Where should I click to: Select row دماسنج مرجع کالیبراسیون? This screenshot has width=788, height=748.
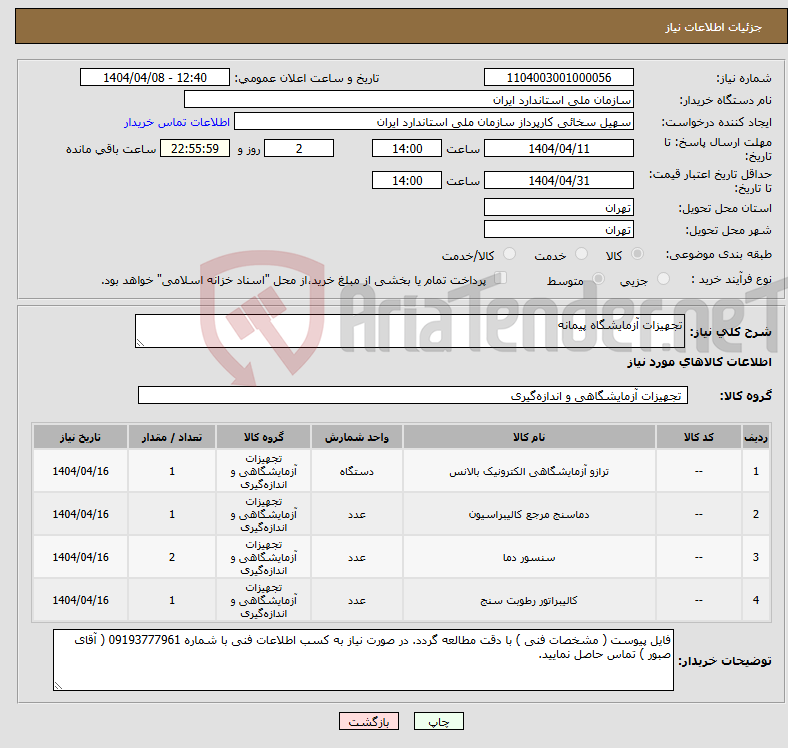point(402,514)
